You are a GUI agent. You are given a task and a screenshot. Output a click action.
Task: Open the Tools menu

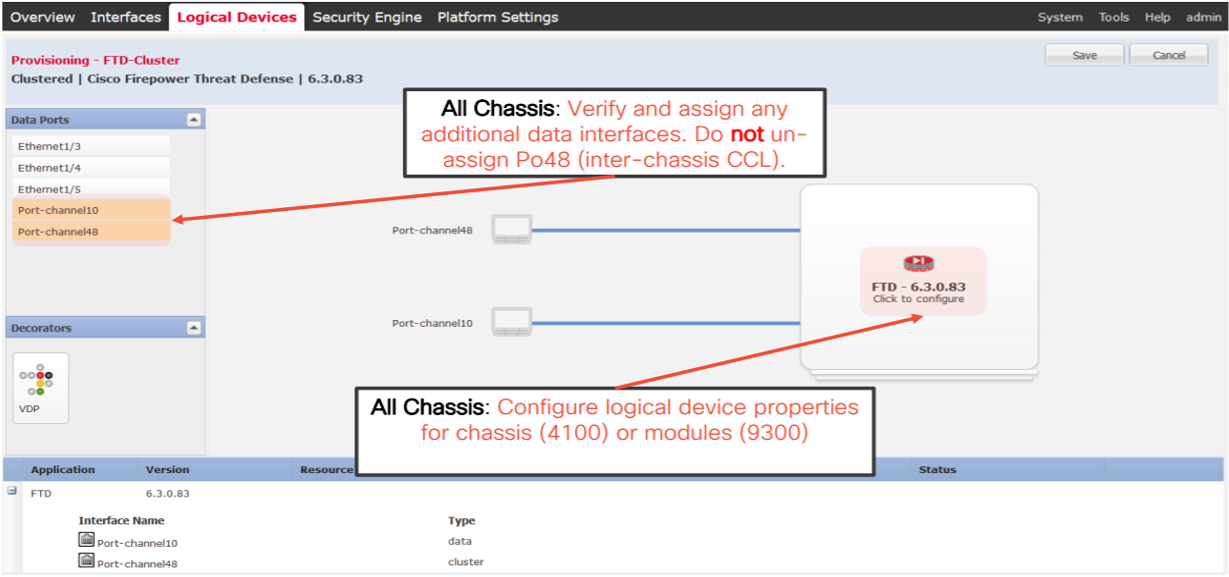[x=1114, y=17]
